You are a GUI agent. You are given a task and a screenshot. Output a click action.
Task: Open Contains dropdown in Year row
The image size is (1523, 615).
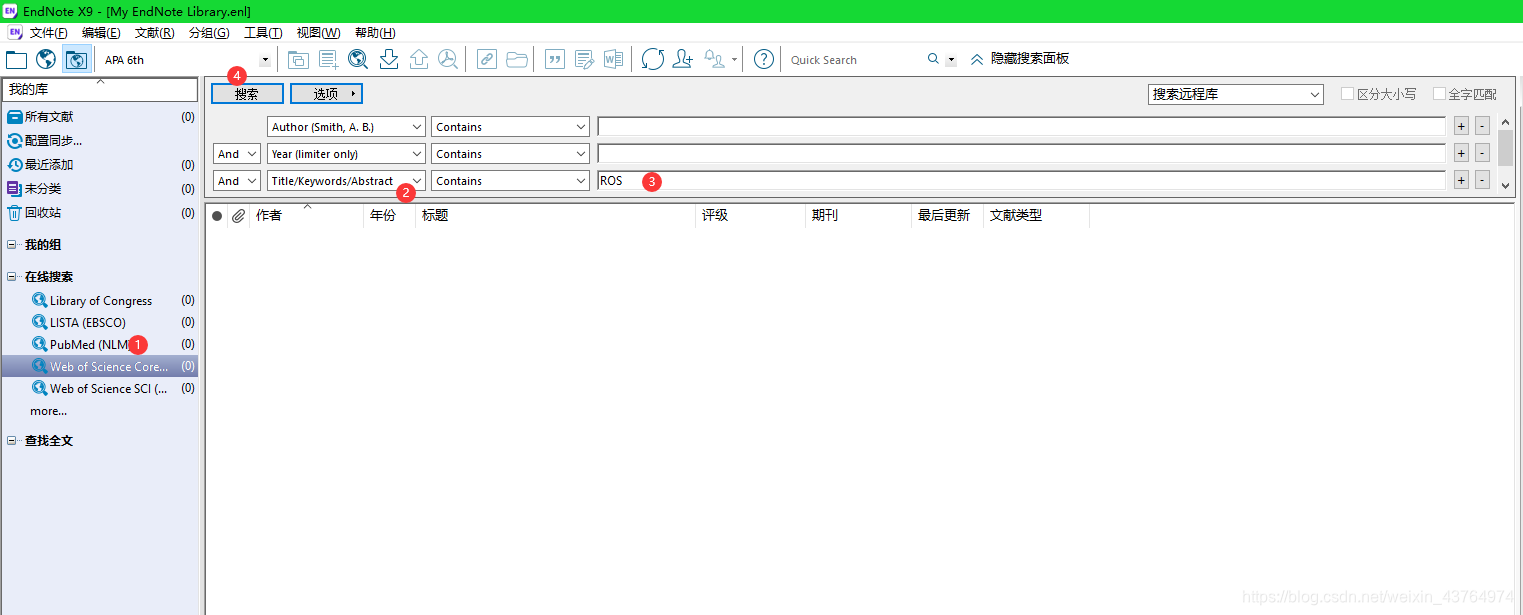[x=511, y=154]
